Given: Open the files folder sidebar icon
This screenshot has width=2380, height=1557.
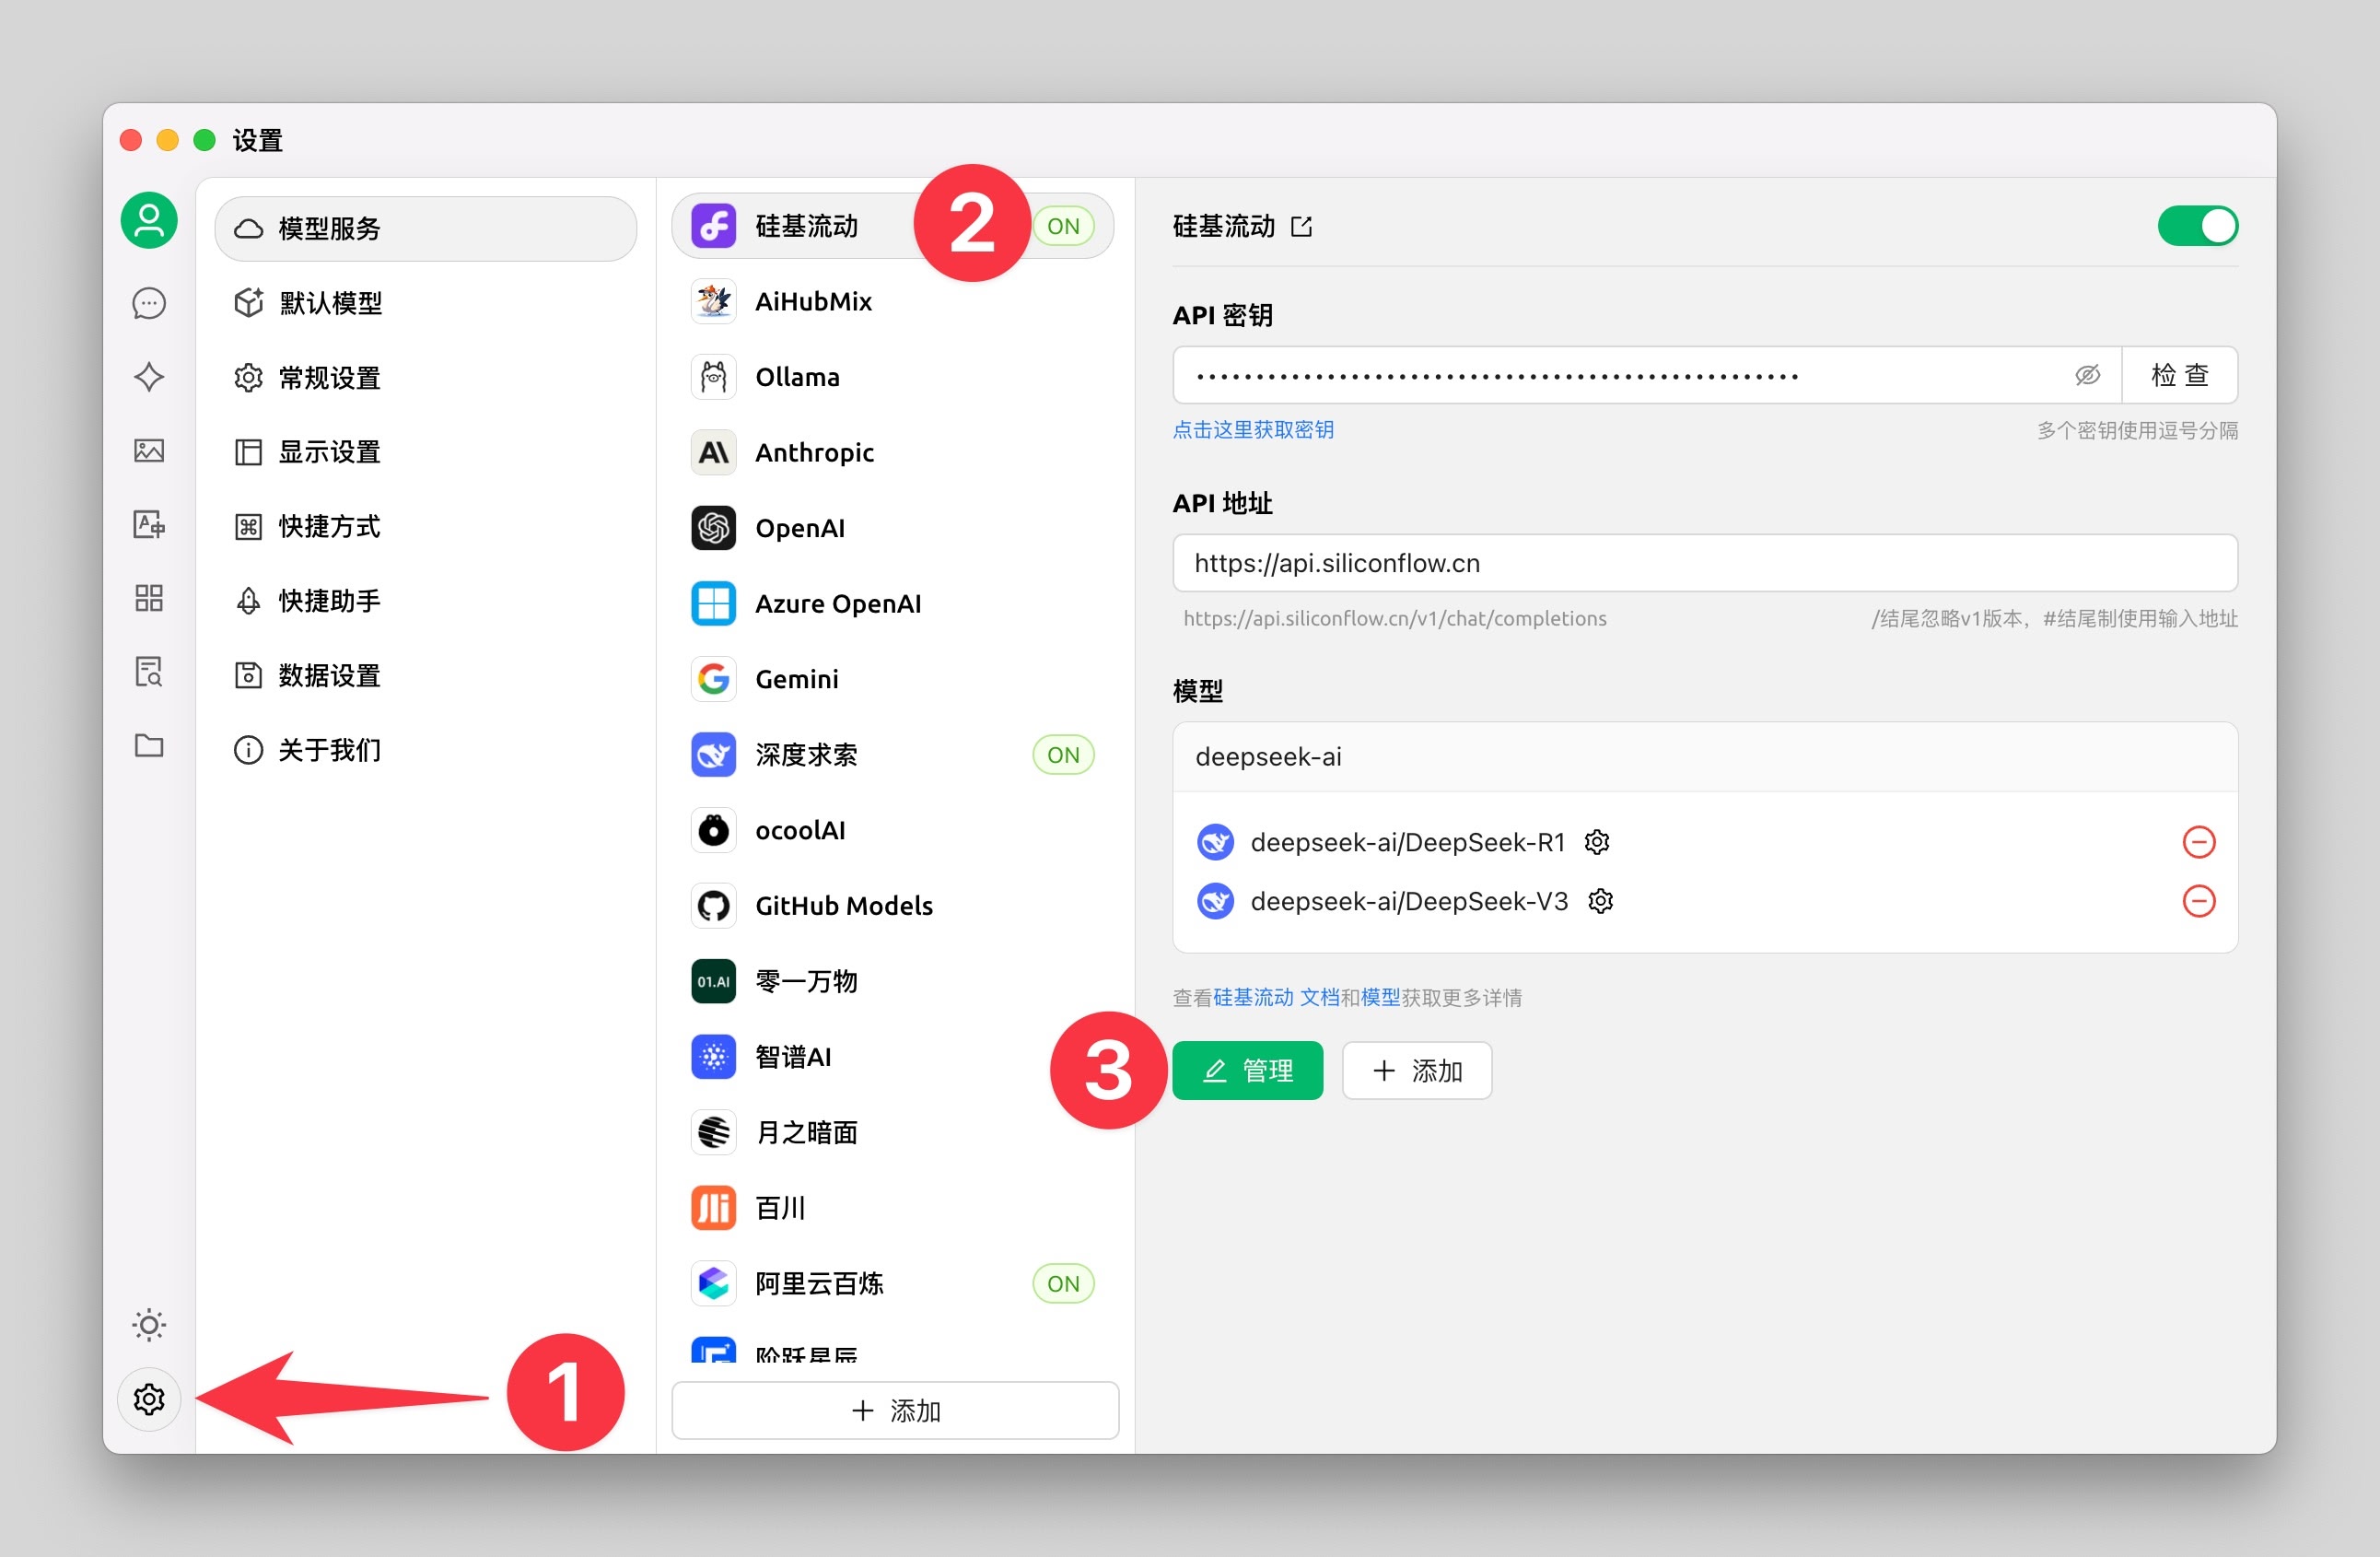Looking at the screenshot, I should tap(149, 745).
